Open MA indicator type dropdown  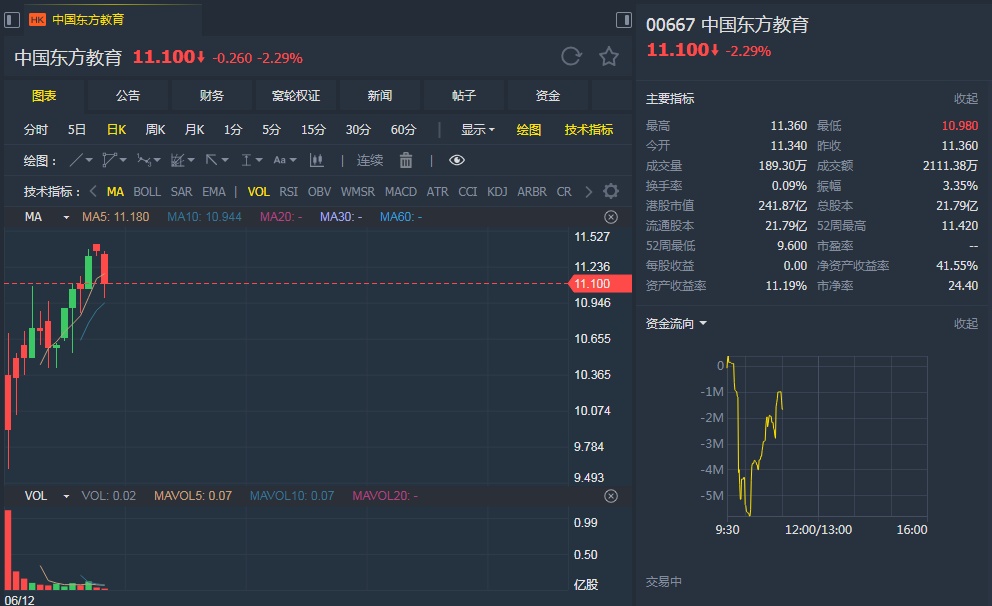point(66,217)
